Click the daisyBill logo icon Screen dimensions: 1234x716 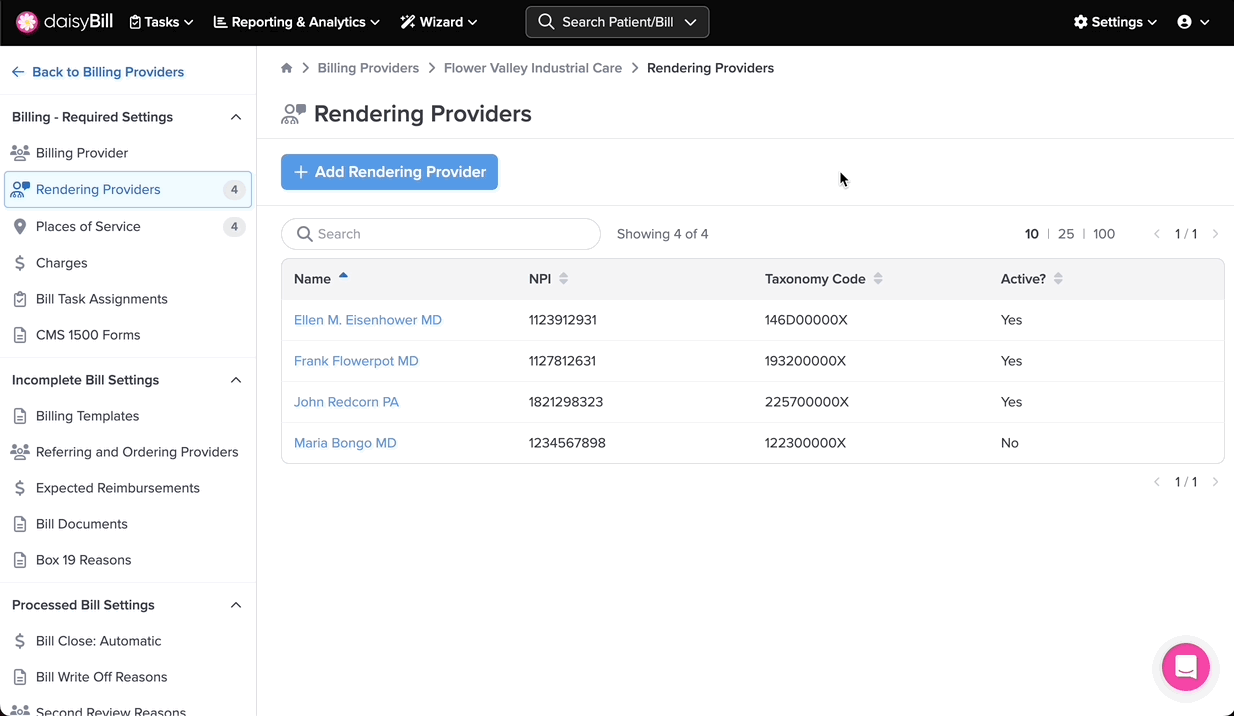pos(27,22)
